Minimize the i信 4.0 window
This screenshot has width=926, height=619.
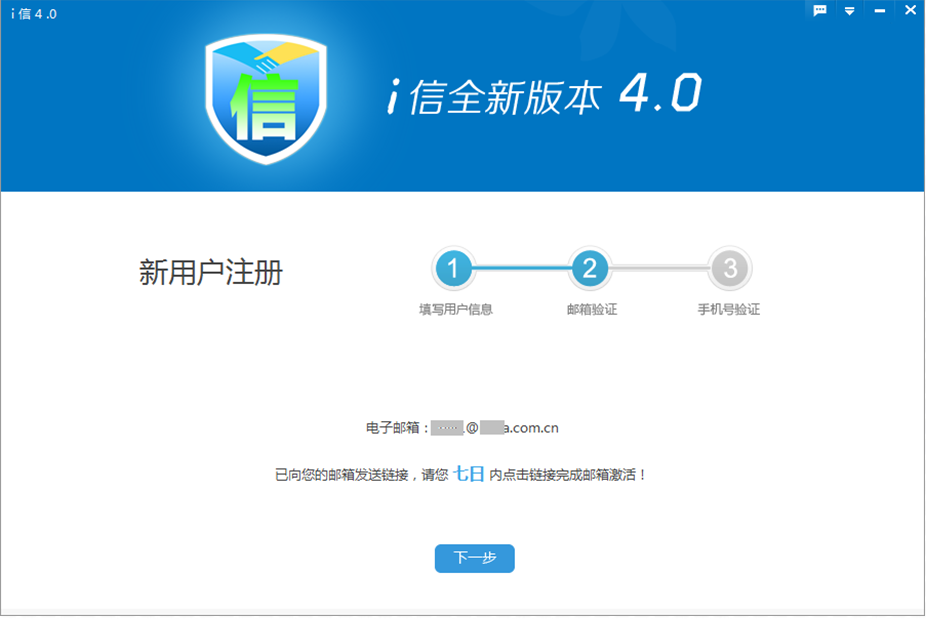click(879, 11)
